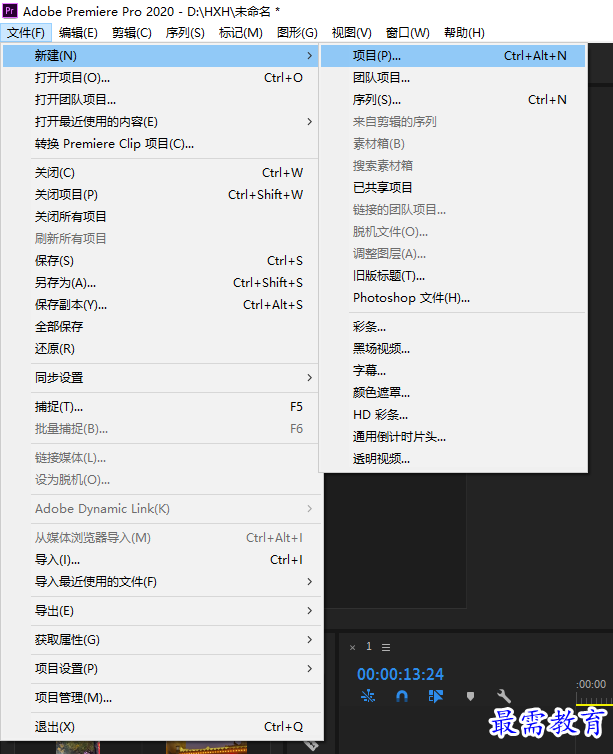Image resolution: width=613 pixels, height=754 pixels.
Task: Expand the 同步设置 submenu arrow
Action: (x=310, y=377)
